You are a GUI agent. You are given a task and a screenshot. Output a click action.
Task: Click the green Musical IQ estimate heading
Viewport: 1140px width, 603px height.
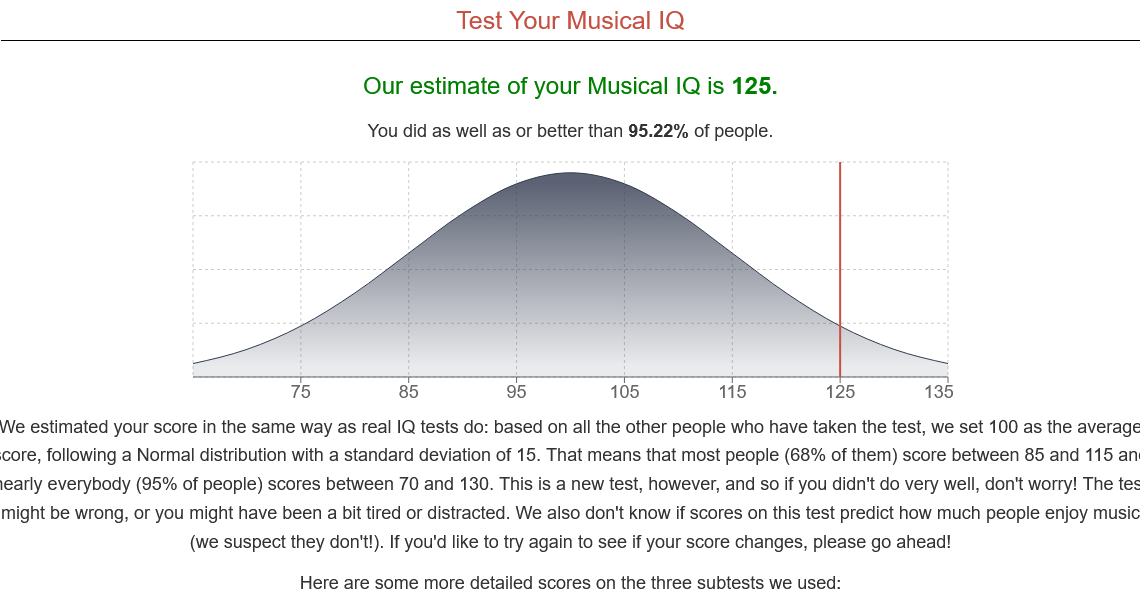click(570, 86)
